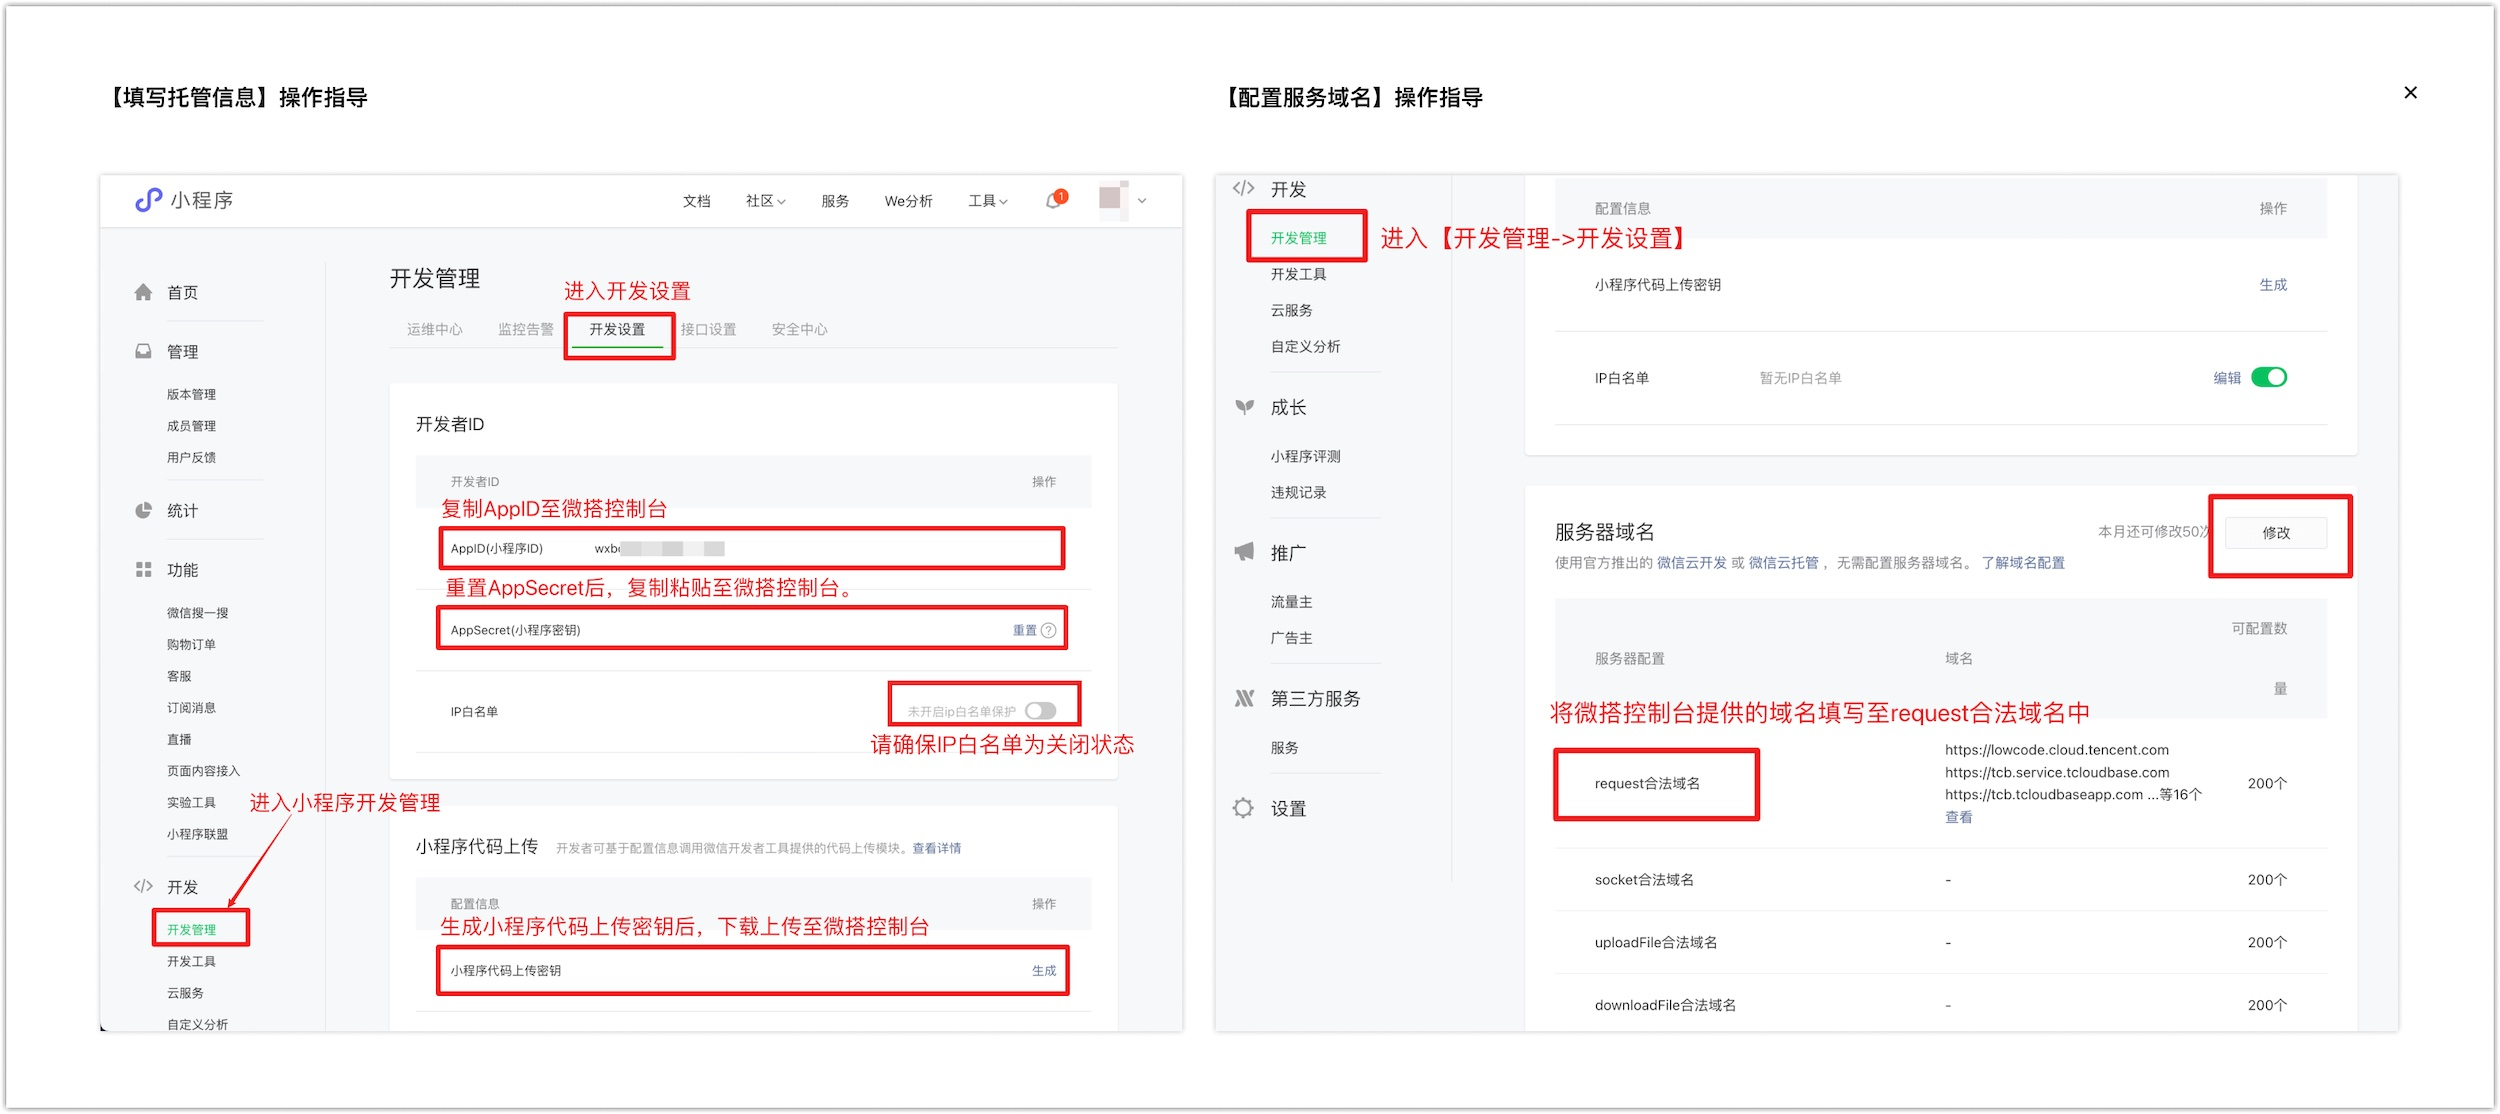Open the We分析 menu item
This screenshot has height=1114, width=2500.
coord(908,201)
